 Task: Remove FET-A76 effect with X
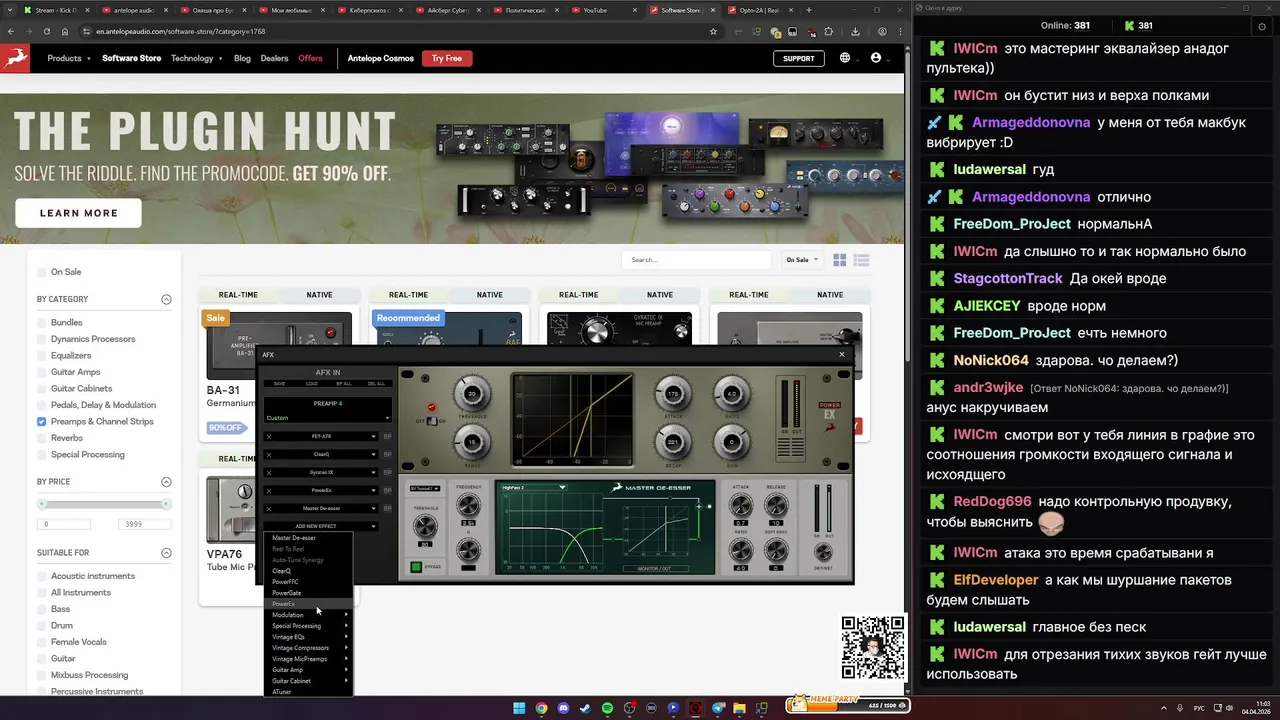(269, 436)
